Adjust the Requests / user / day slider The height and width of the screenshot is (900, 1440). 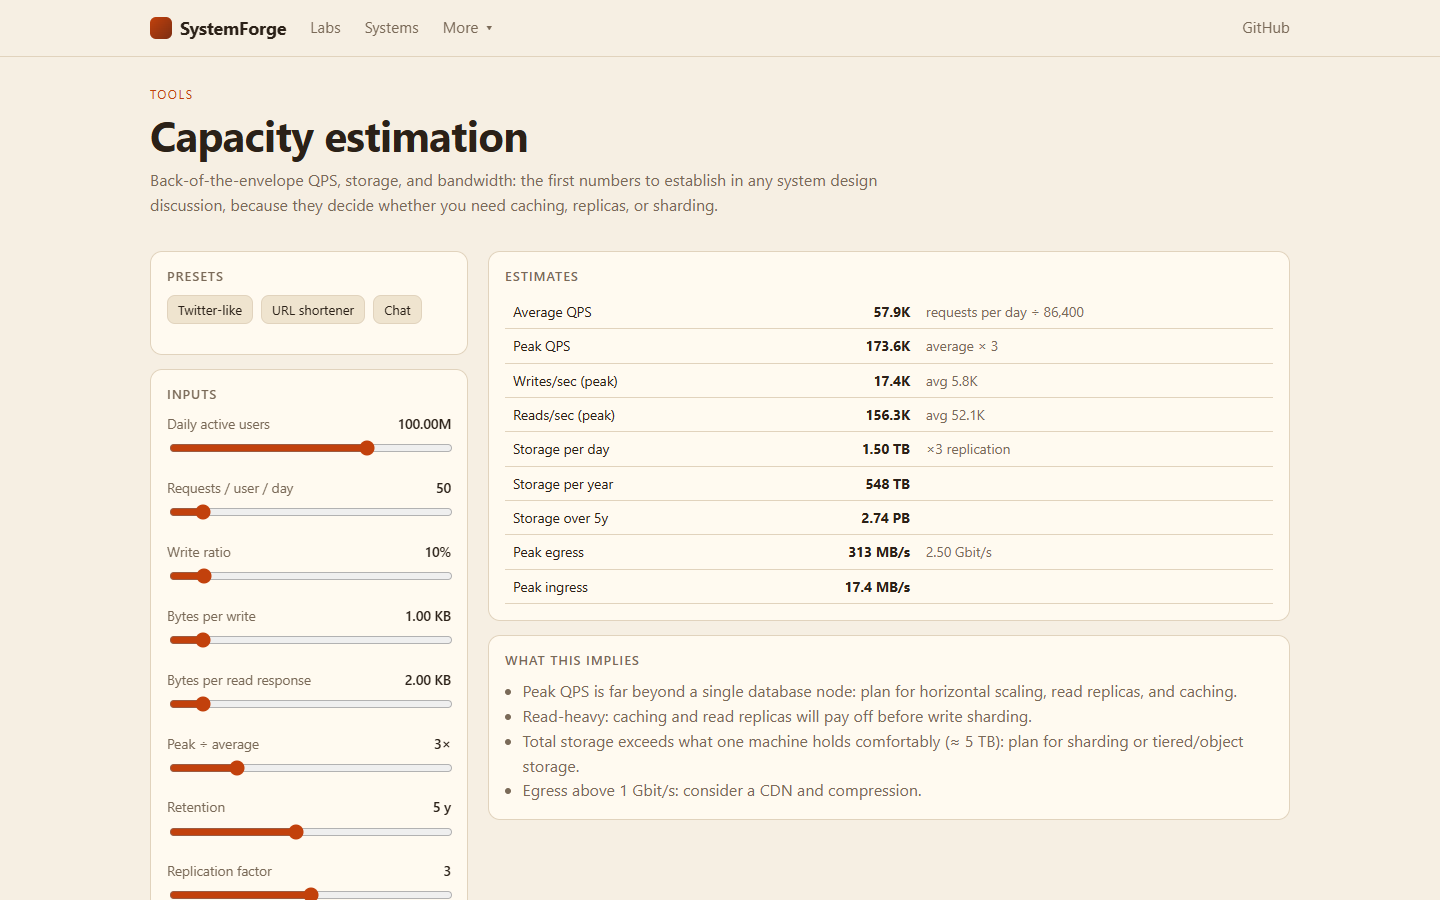coord(310,512)
